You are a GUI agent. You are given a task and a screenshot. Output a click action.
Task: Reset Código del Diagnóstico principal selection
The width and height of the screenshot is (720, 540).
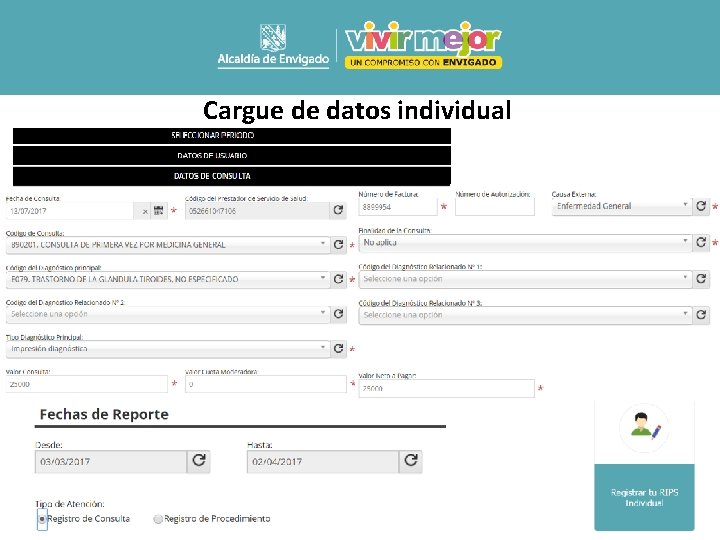338,279
